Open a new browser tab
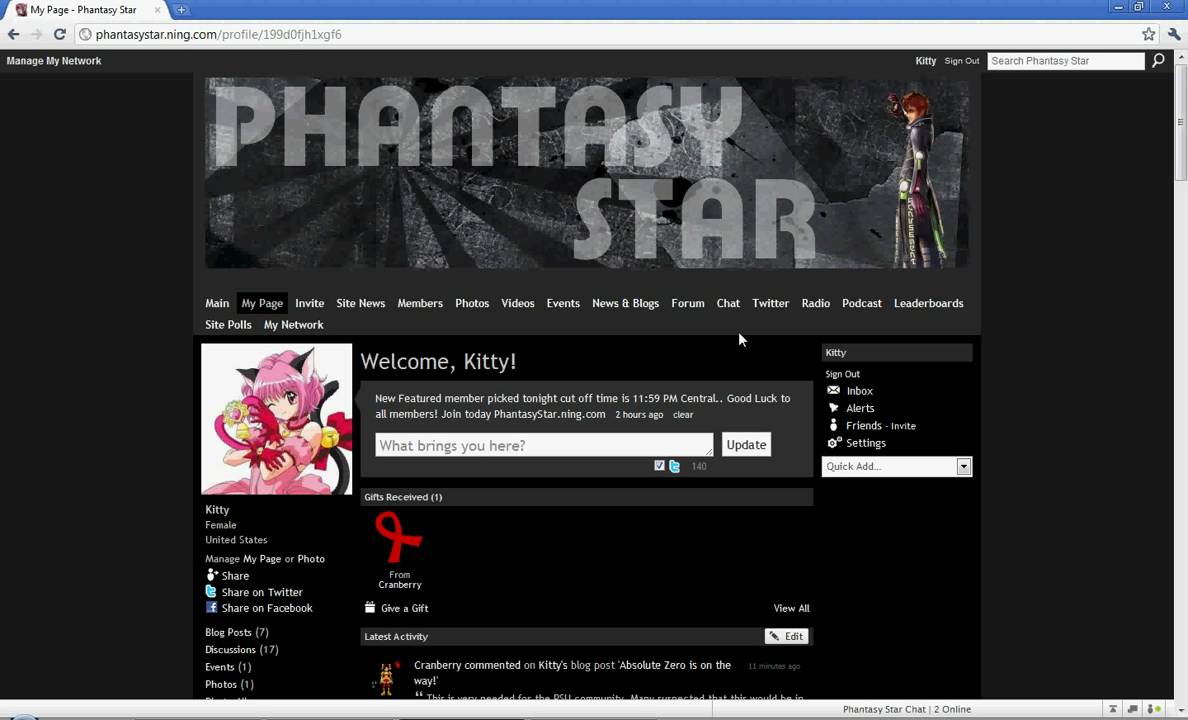1188x720 pixels. 181,10
